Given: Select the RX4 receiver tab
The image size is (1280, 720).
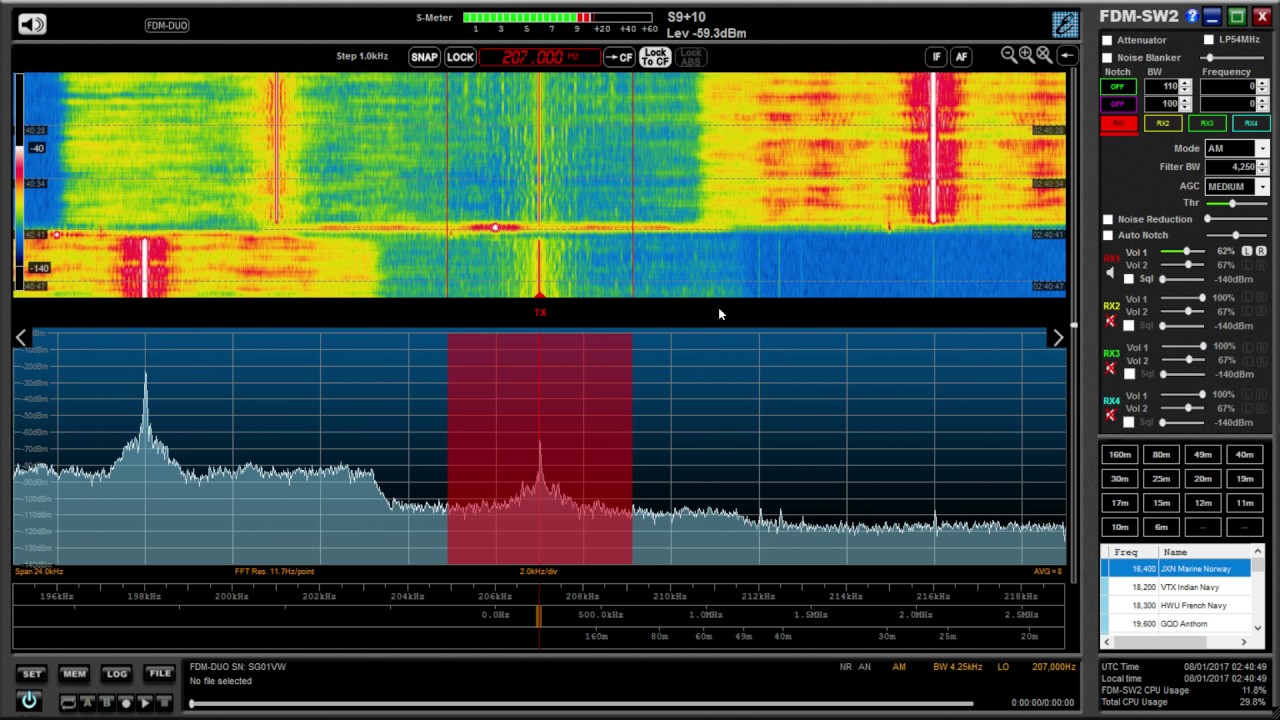Looking at the screenshot, I should point(1250,123).
